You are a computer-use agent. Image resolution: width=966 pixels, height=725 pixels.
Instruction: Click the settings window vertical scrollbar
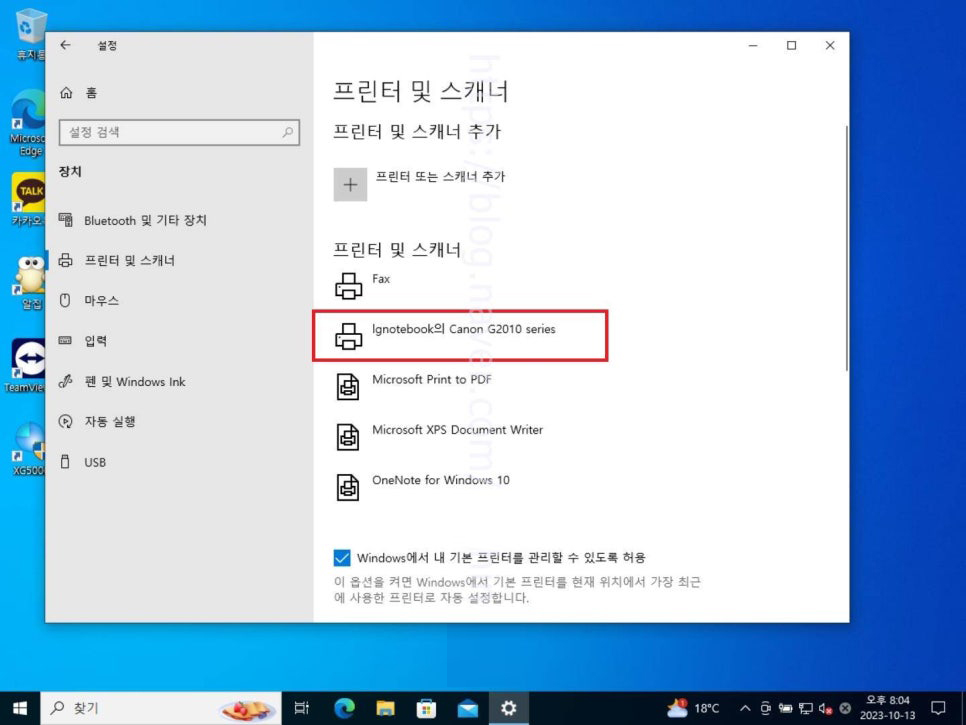coord(846,248)
